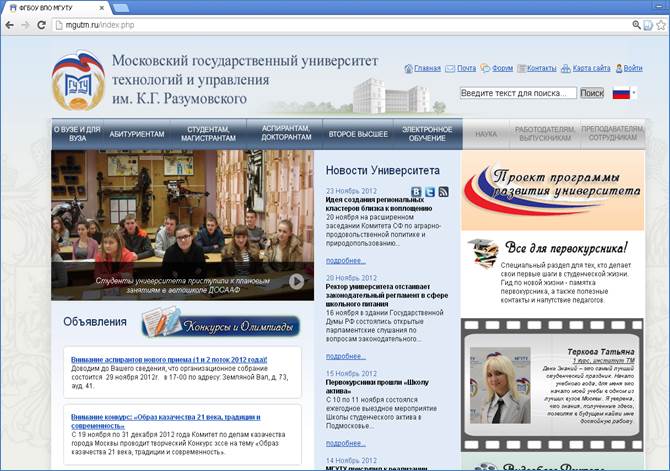
Task: Open the О ВУЗЕ И ДЛЯ ВУЗА menu
Action: coord(77,134)
